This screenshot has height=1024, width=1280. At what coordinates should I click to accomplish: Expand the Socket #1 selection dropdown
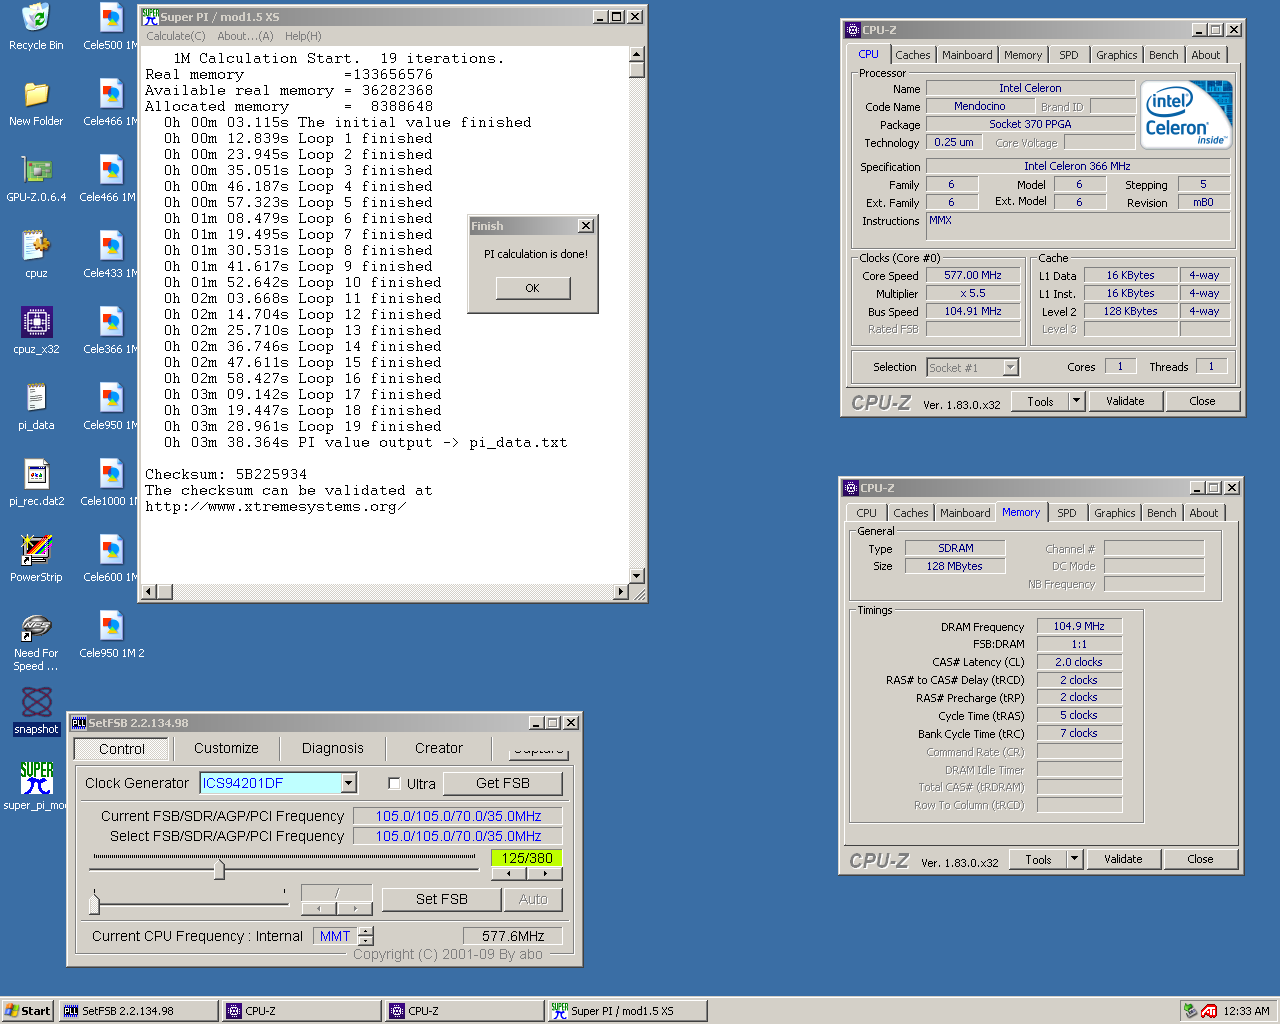pos(1010,367)
